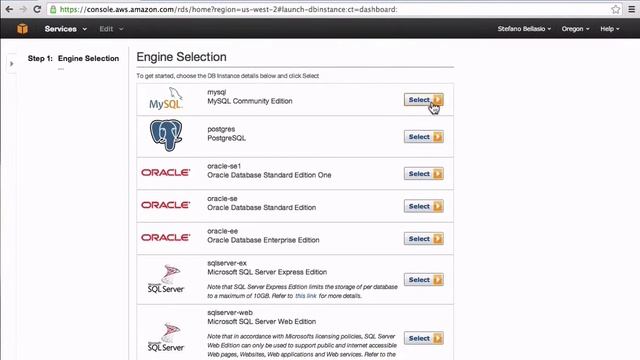Click 'Oracle Database Enterprise Edition' text
This screenshot has width=640, height=360.
263,240
